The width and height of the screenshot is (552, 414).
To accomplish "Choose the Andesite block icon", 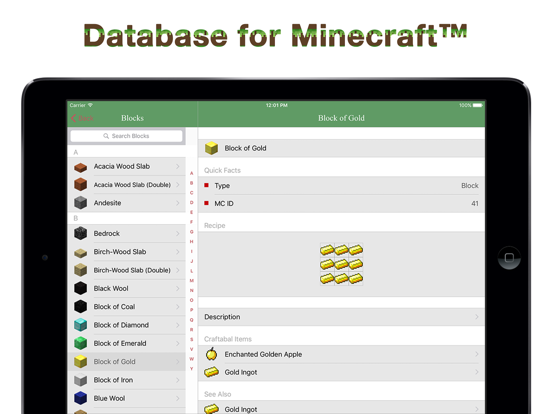I will tap(81, 203).
